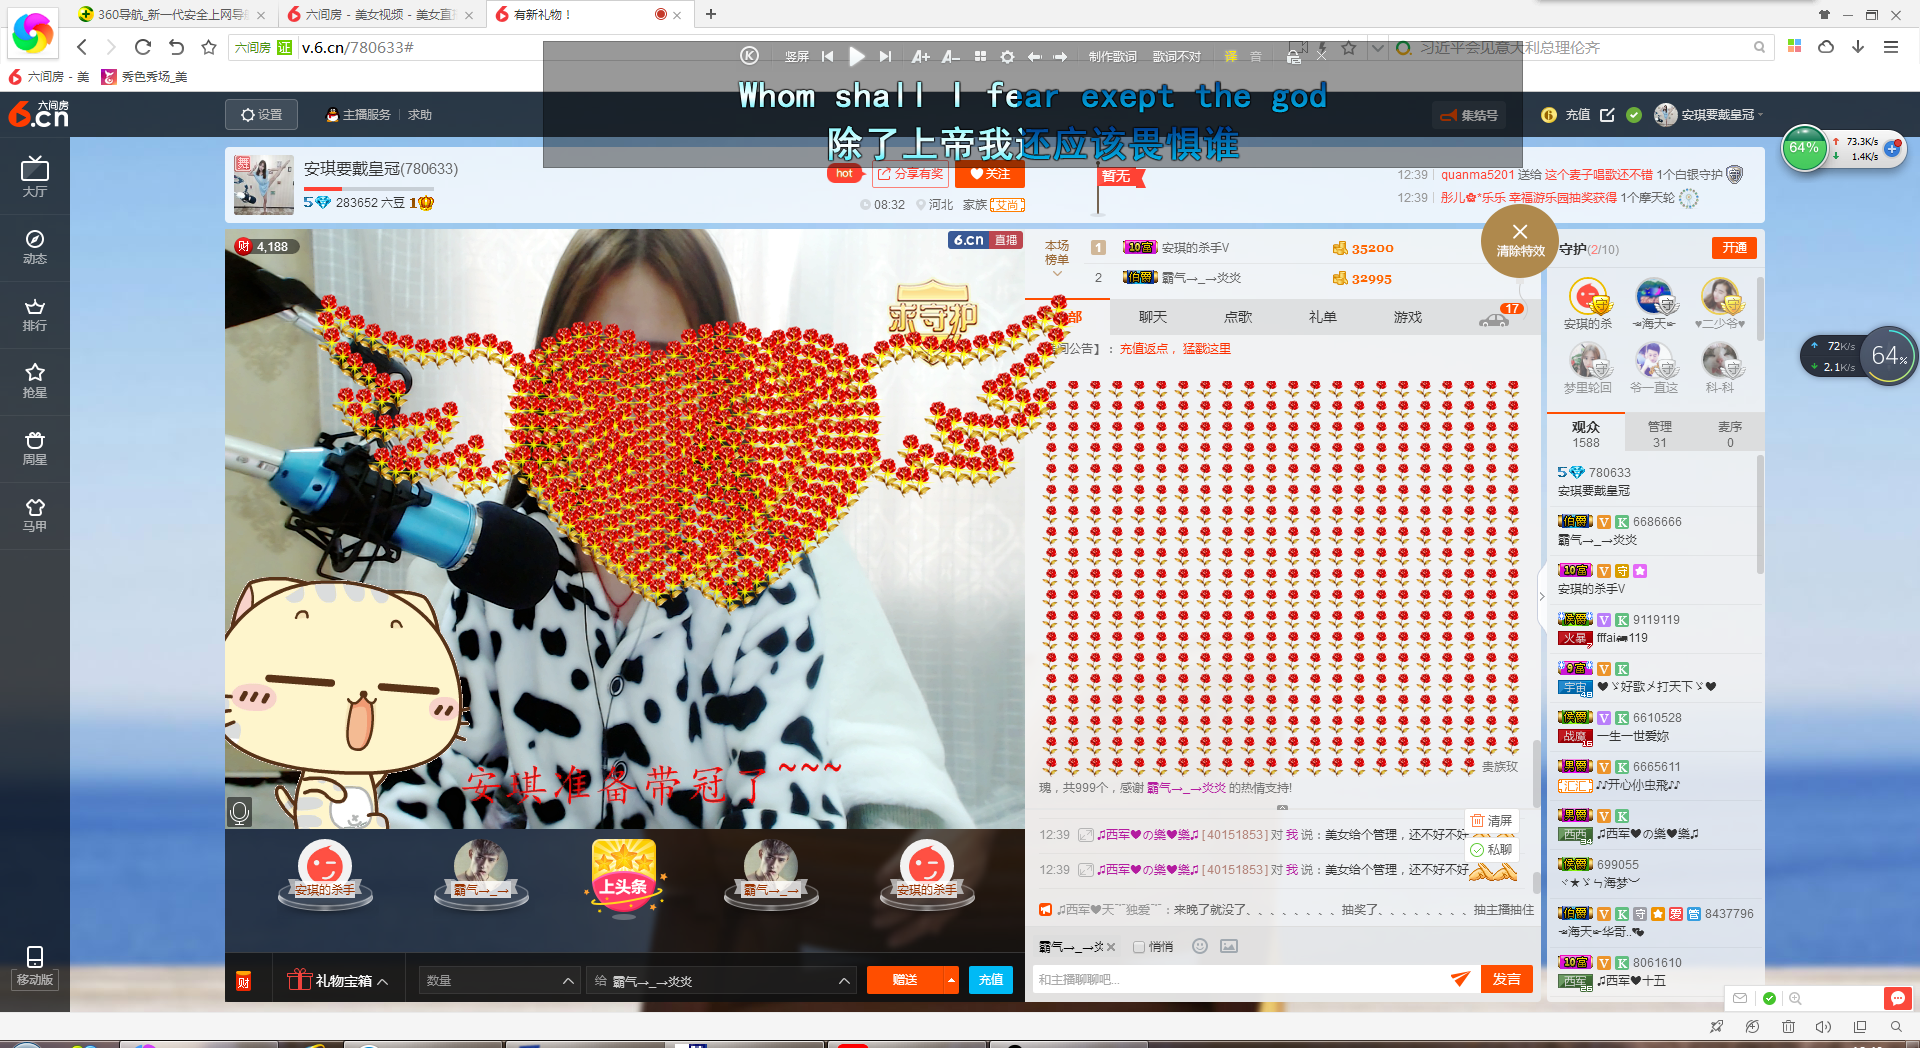This screenshot has width=1920, height=1048.
Task: Open user menu 安琪要戴皇冠 in header
Action: click(x=1709, y=115)
